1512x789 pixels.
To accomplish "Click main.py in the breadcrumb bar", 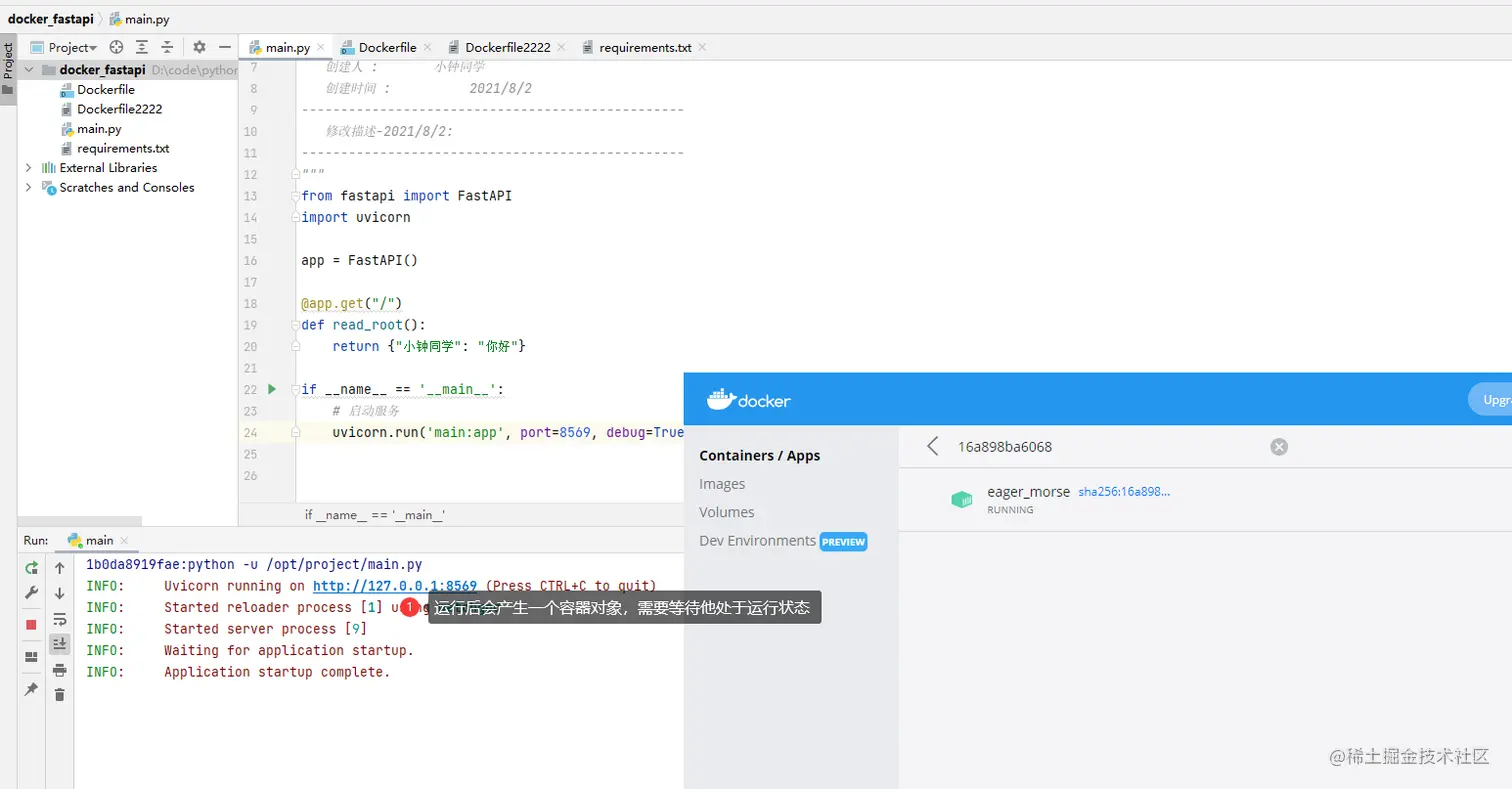I will (x=137, y=18).
